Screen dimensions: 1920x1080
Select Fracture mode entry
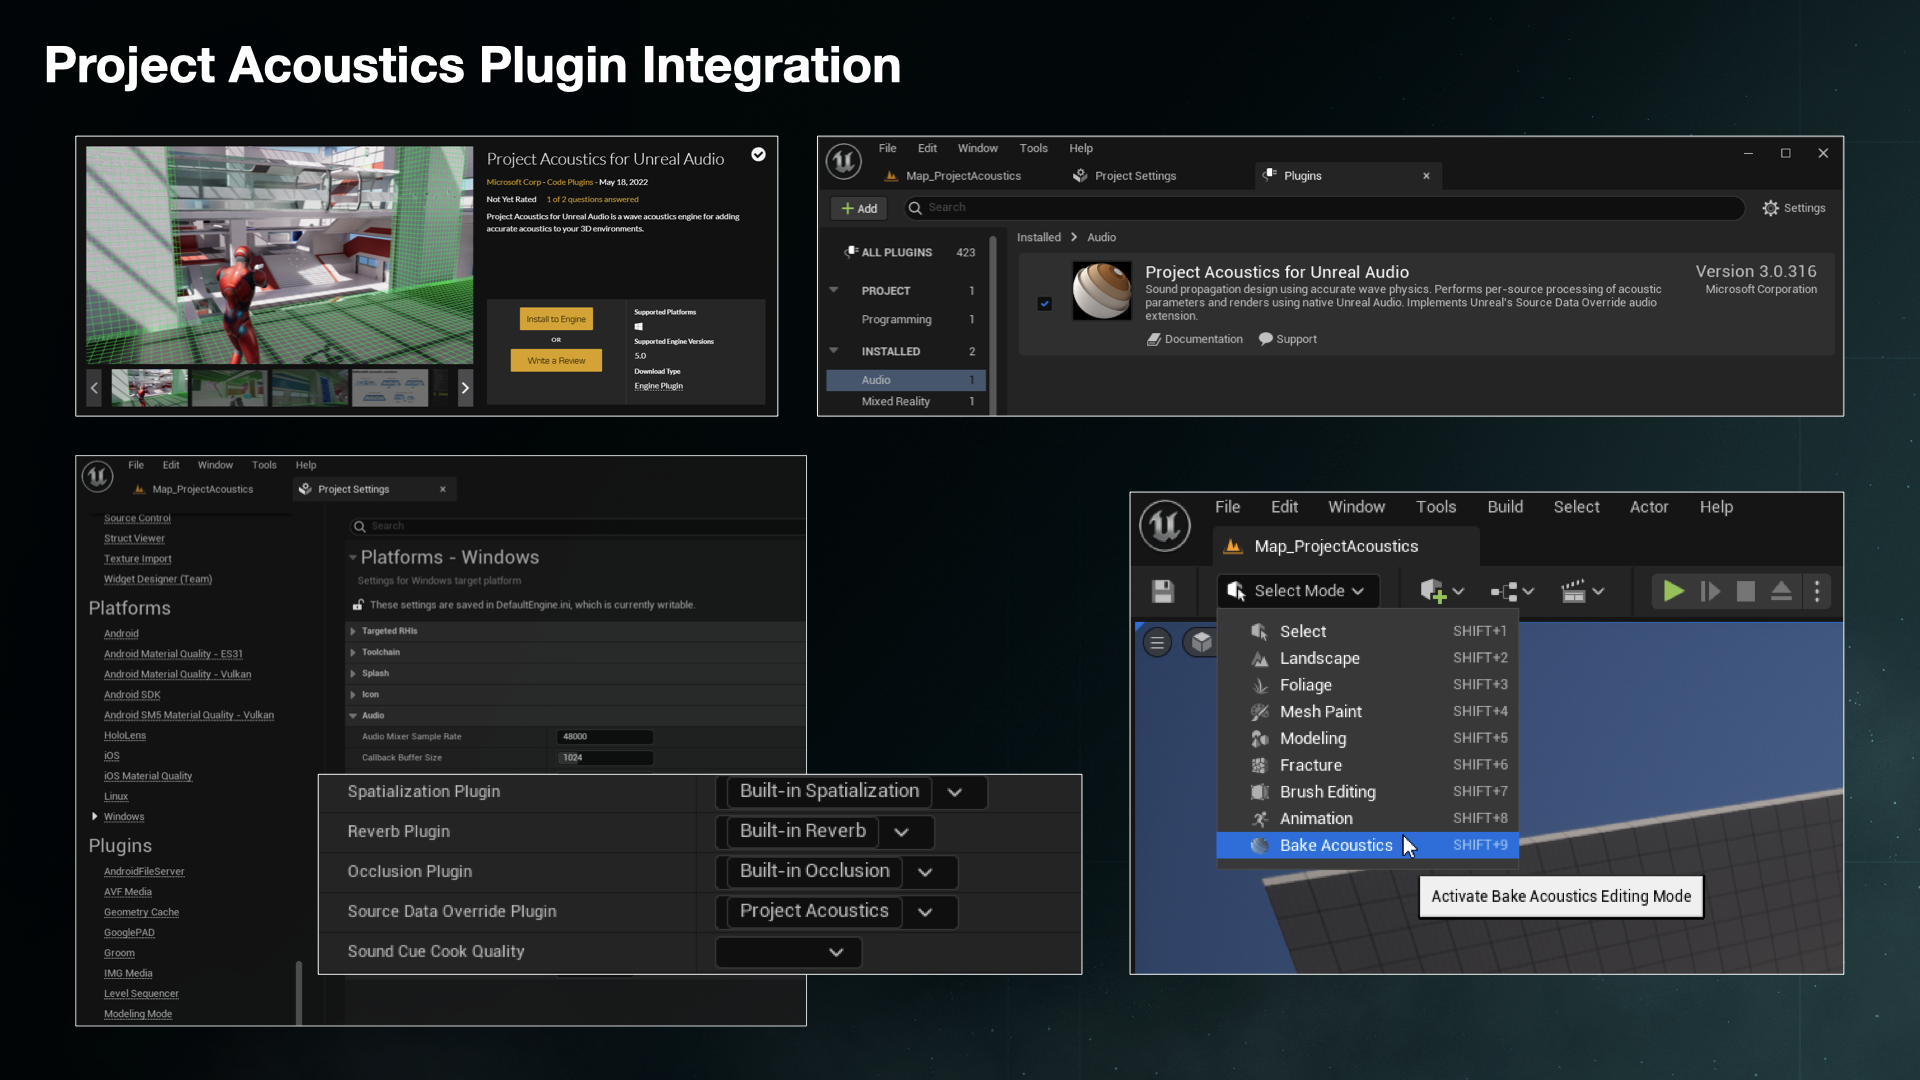(1368, 765)
